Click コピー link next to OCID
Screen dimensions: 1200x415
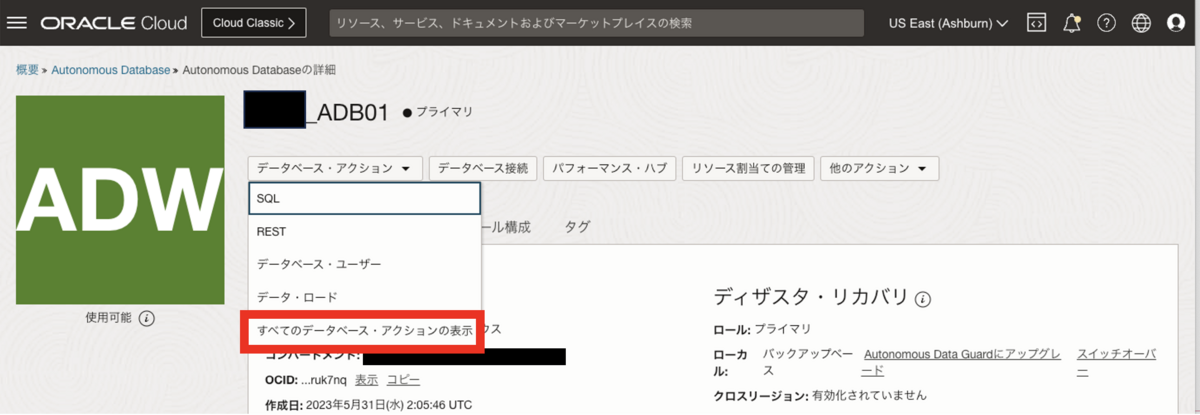(403, 380)
